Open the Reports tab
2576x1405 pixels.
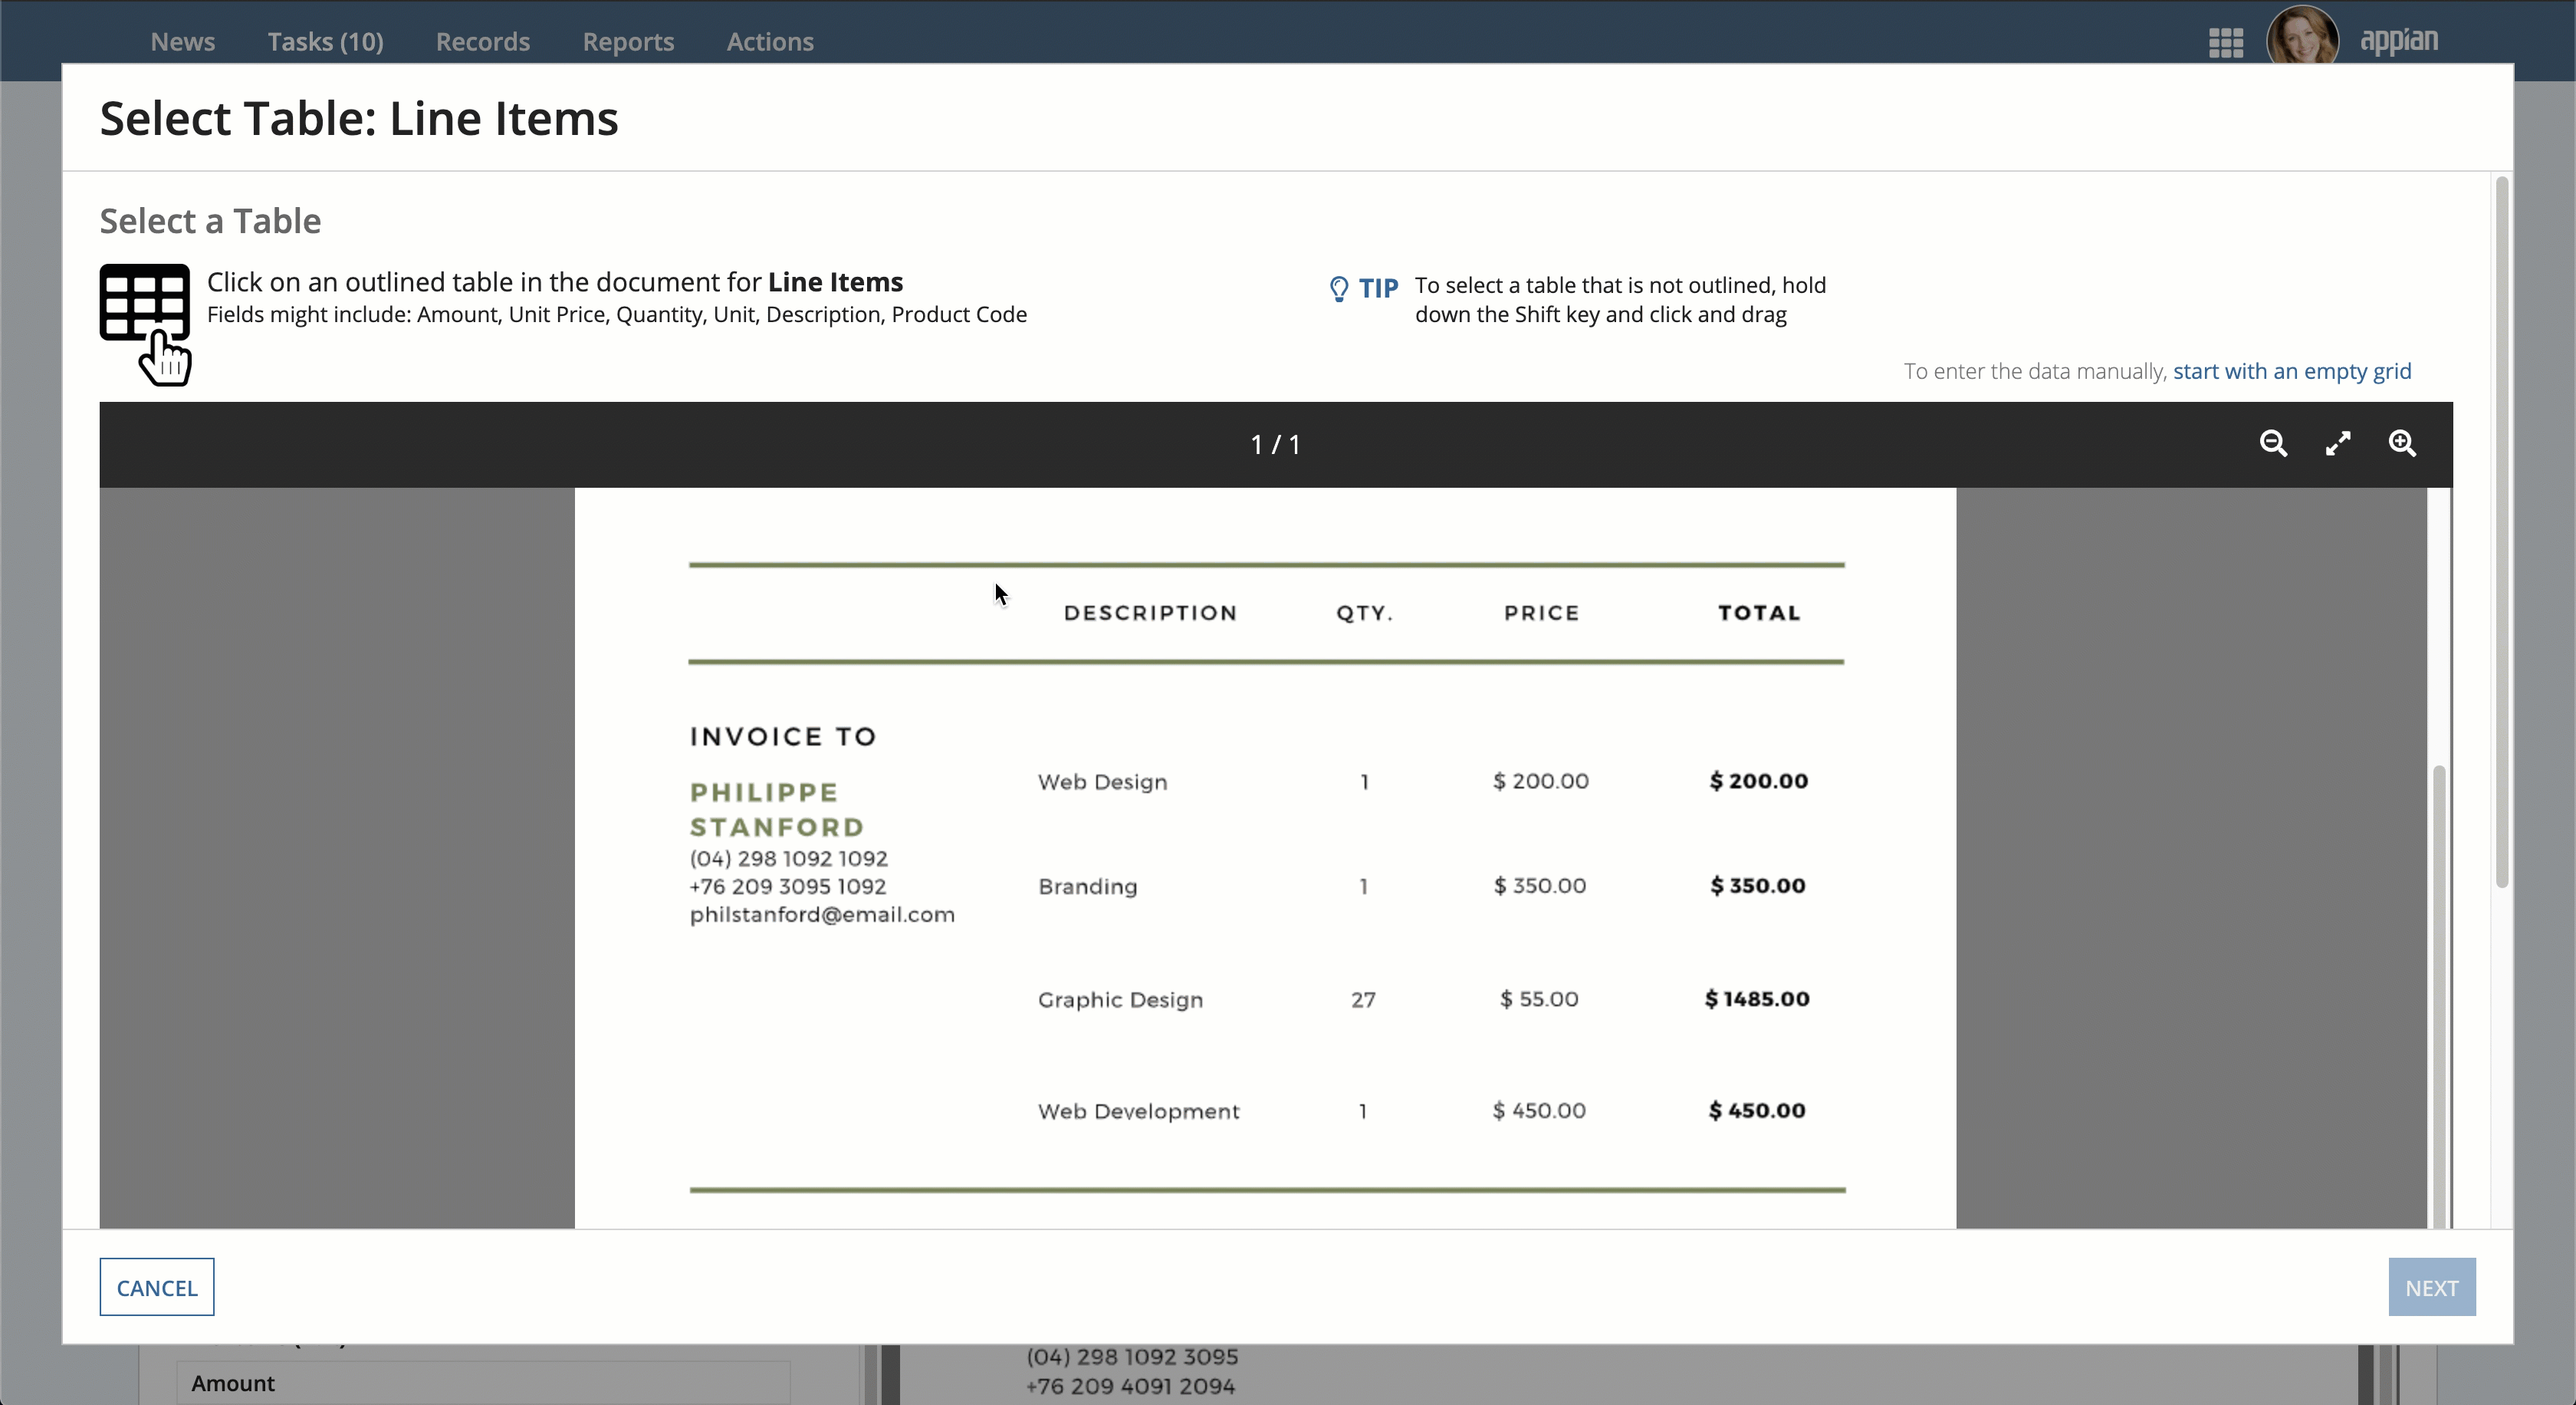628,42
